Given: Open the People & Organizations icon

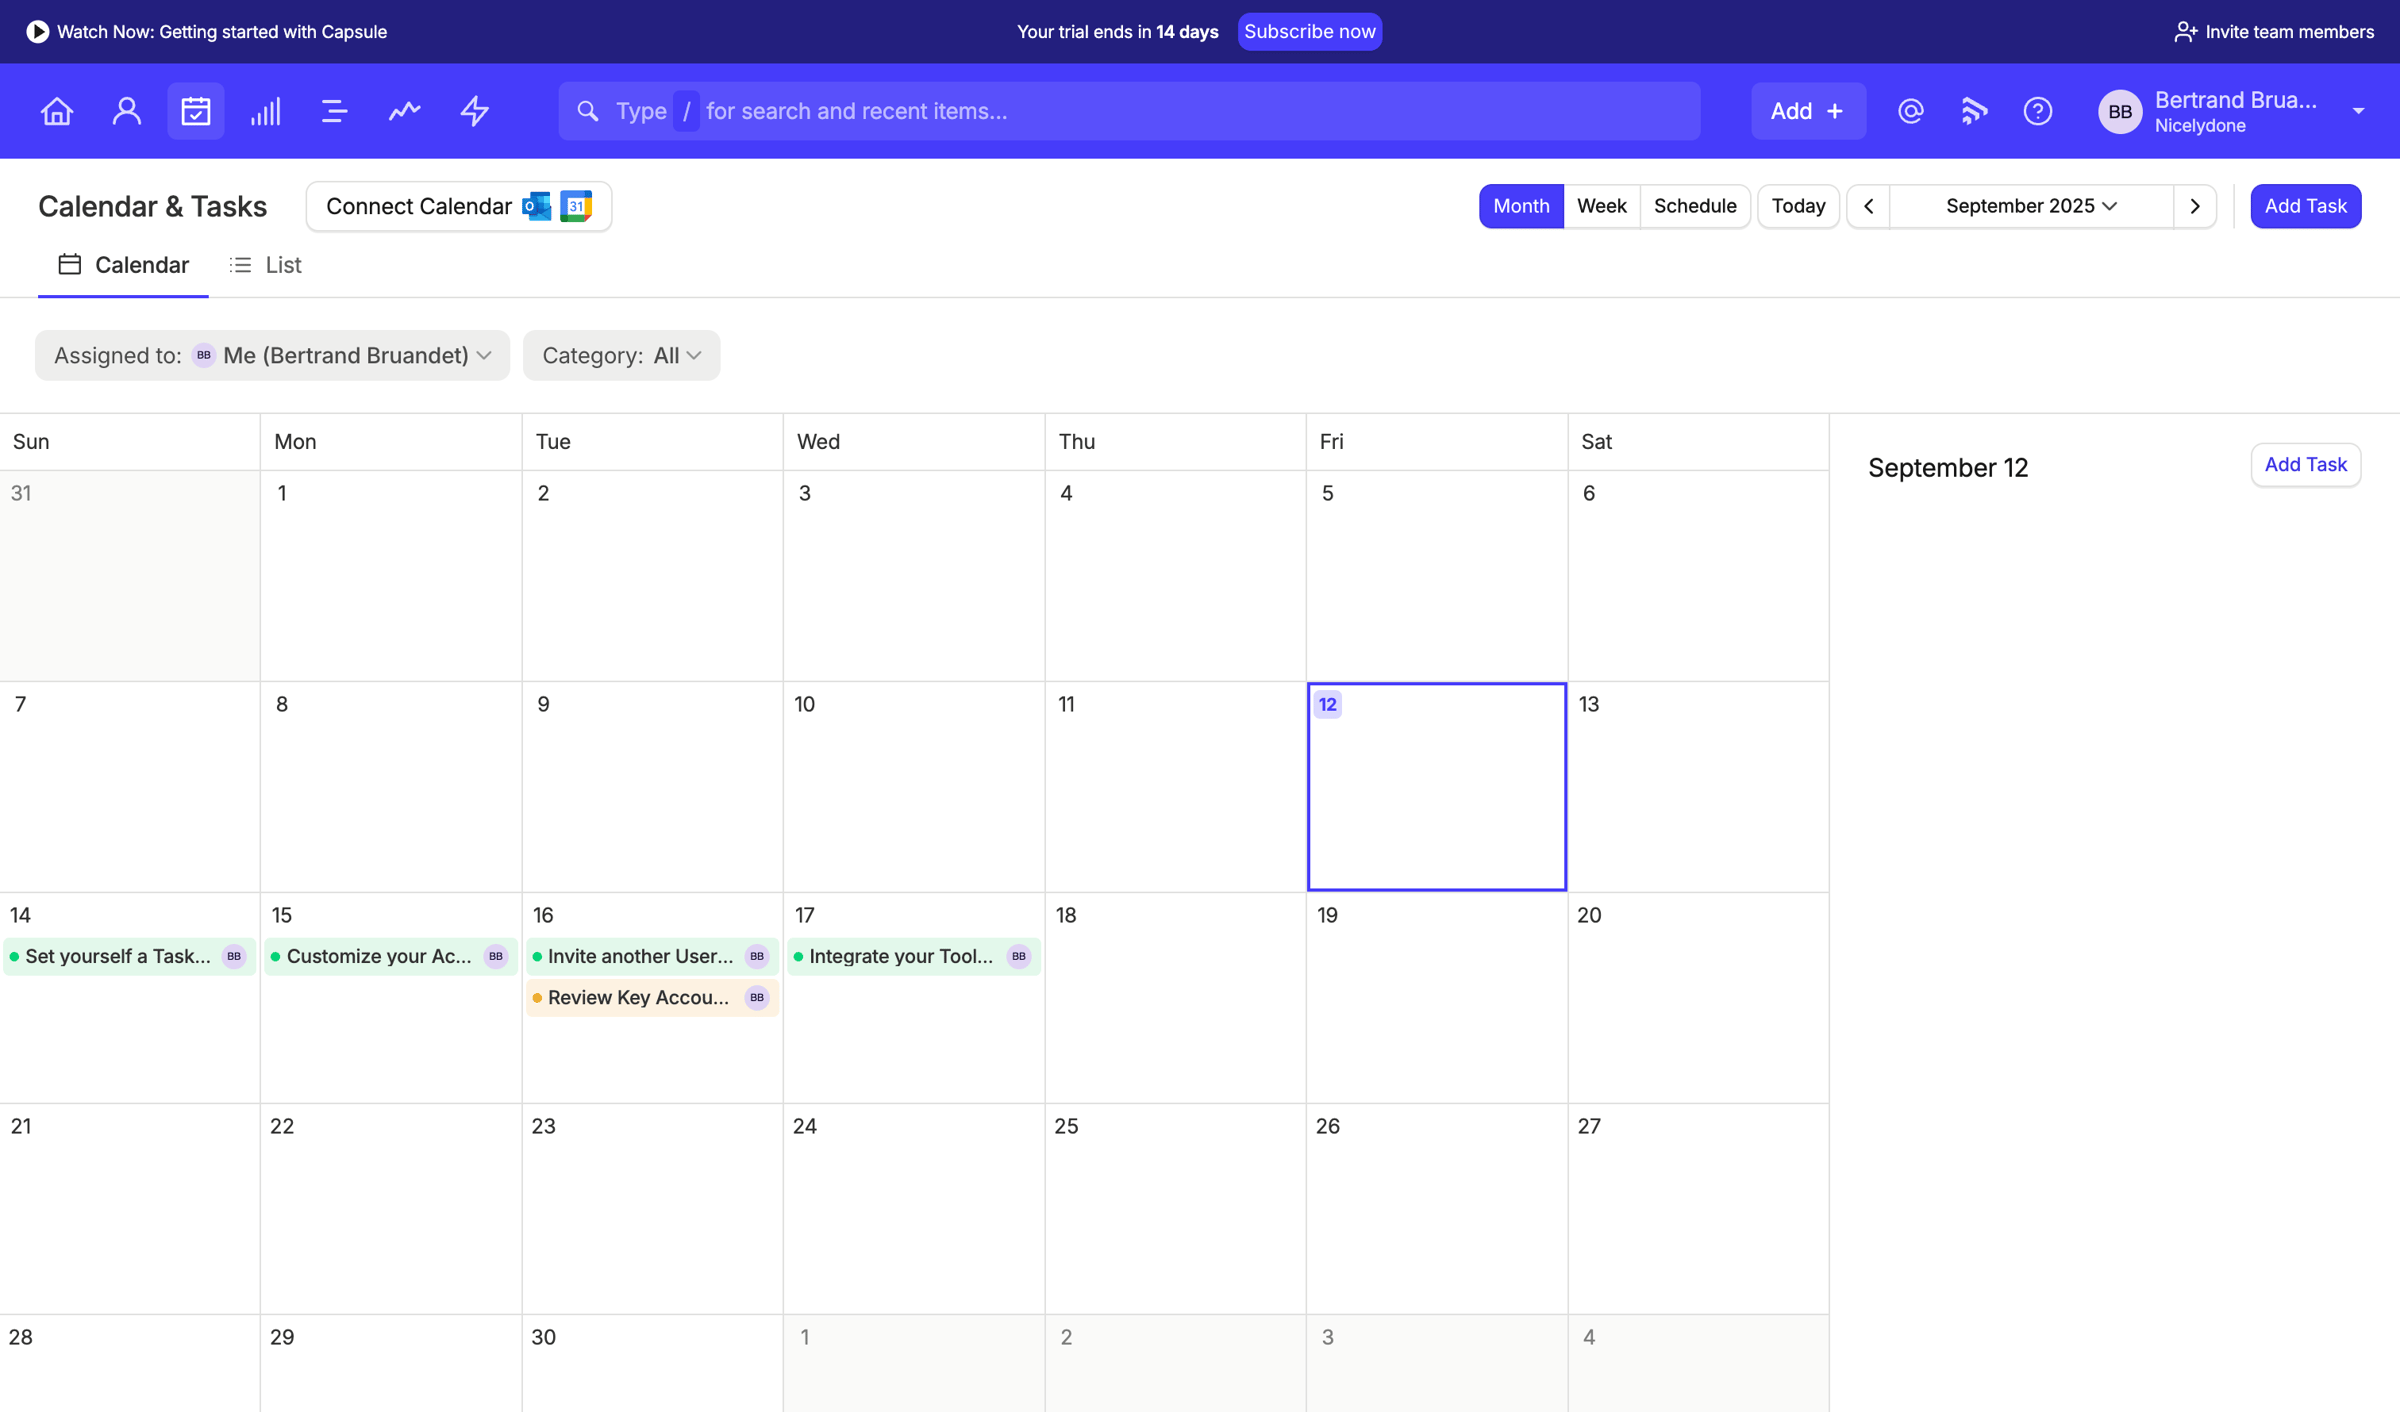Looking at the screenshot, I should pyautogui.click(x=127, y=111).
